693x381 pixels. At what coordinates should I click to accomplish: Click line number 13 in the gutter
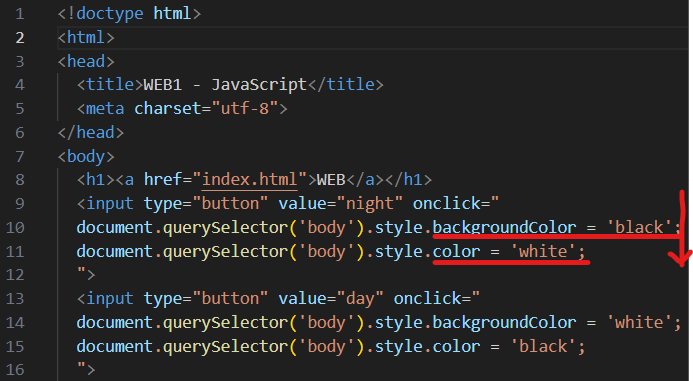click(15, 299)
